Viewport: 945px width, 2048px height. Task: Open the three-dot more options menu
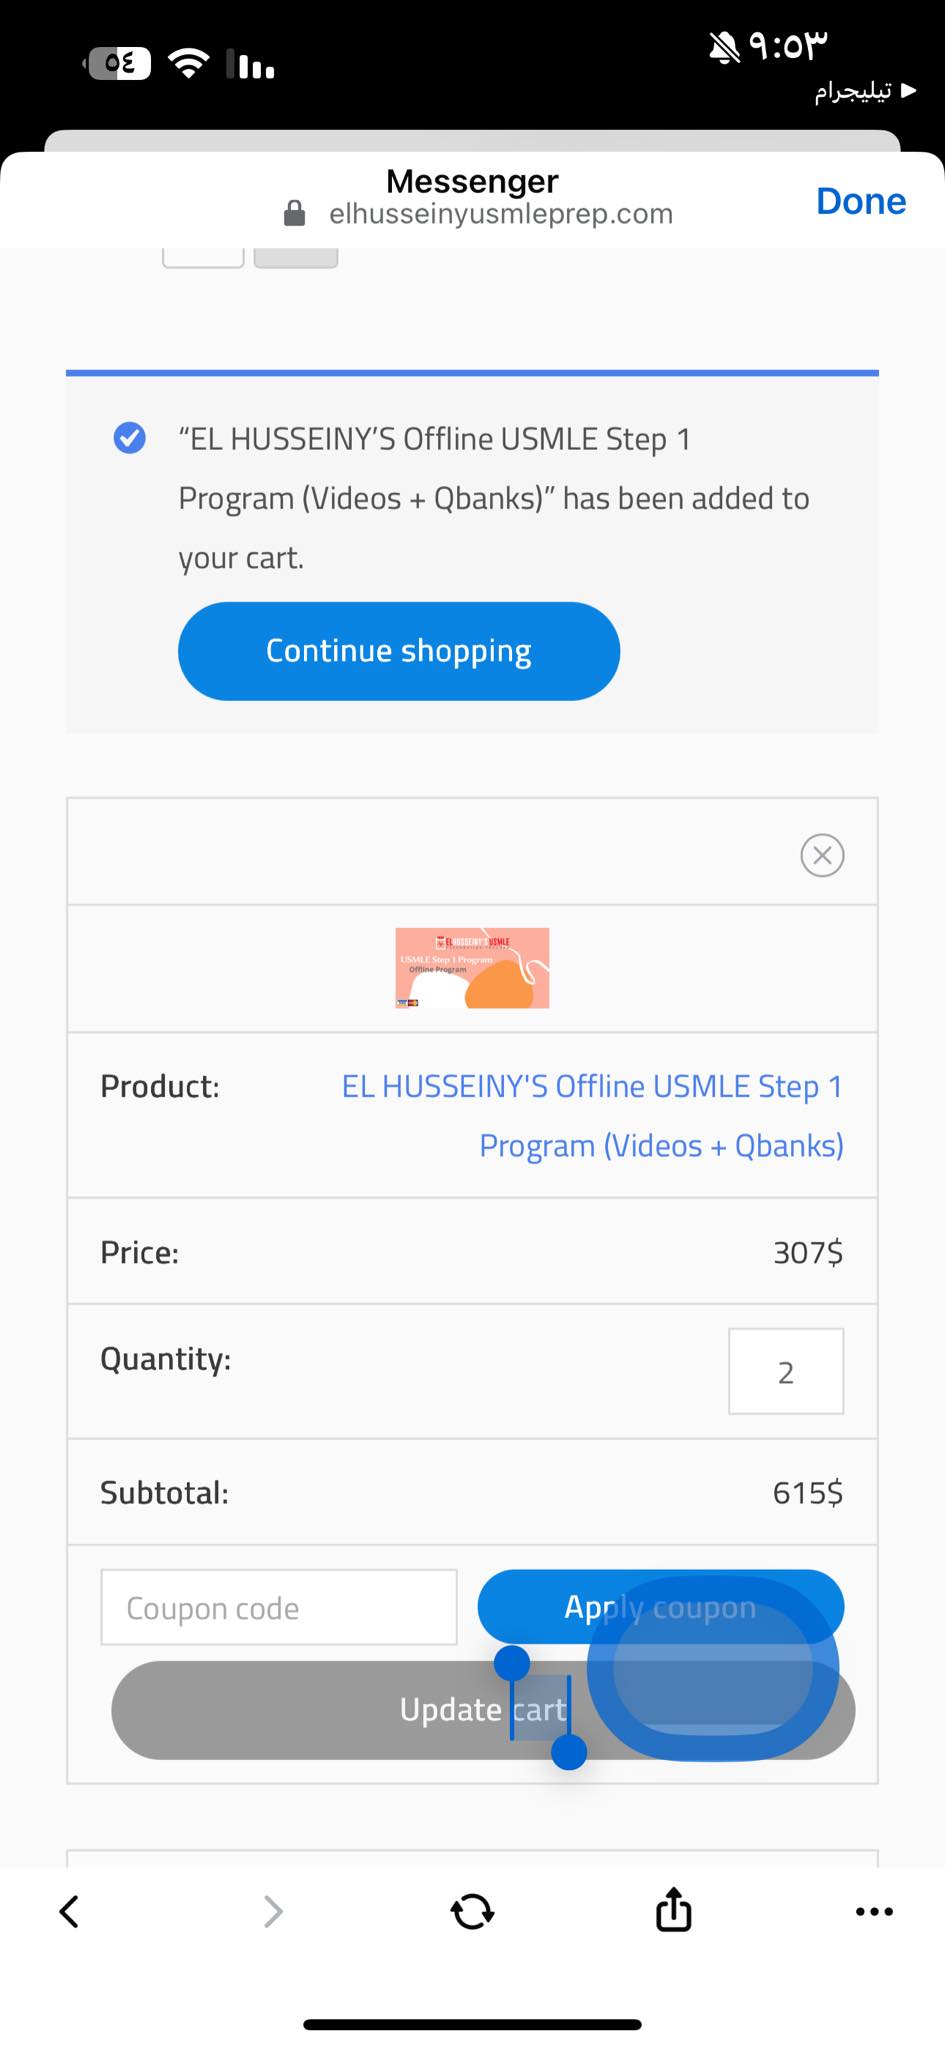coord(874,1911)
